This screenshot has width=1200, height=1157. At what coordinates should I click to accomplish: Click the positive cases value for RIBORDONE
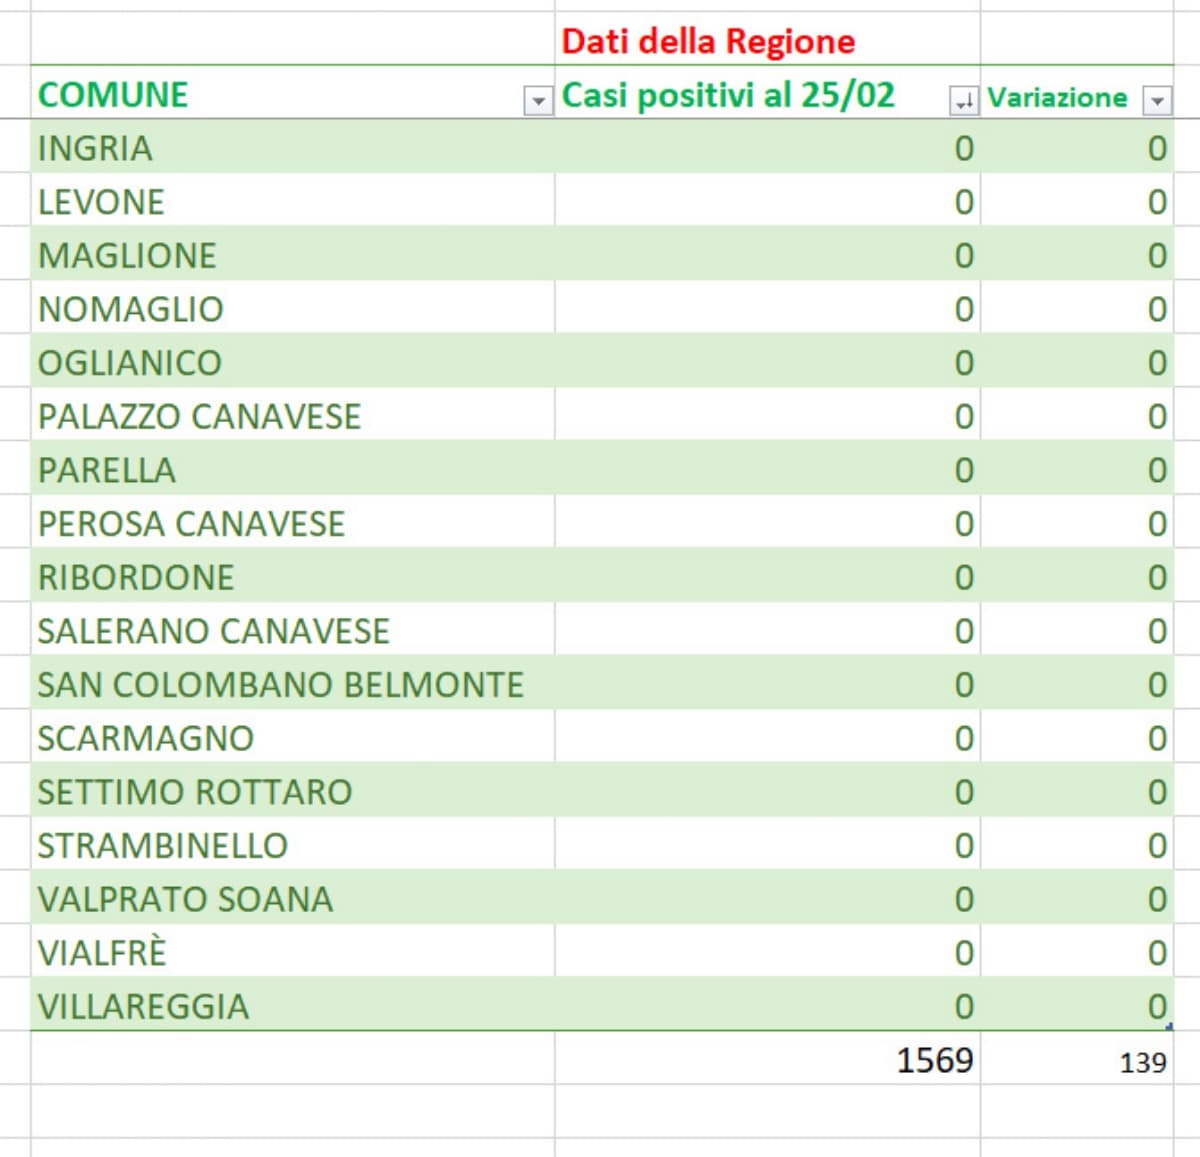[963, 578]
